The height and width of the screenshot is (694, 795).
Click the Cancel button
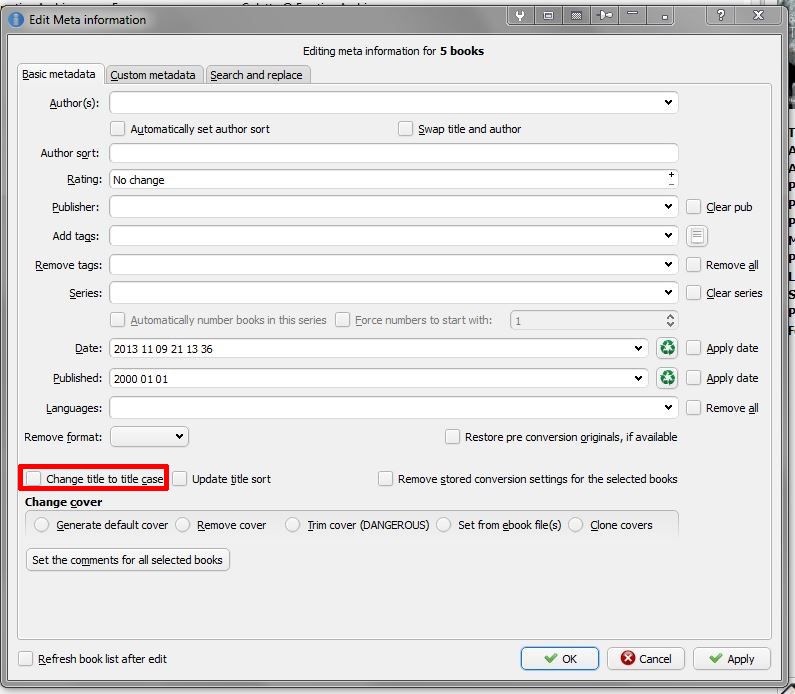coord(646,659)
